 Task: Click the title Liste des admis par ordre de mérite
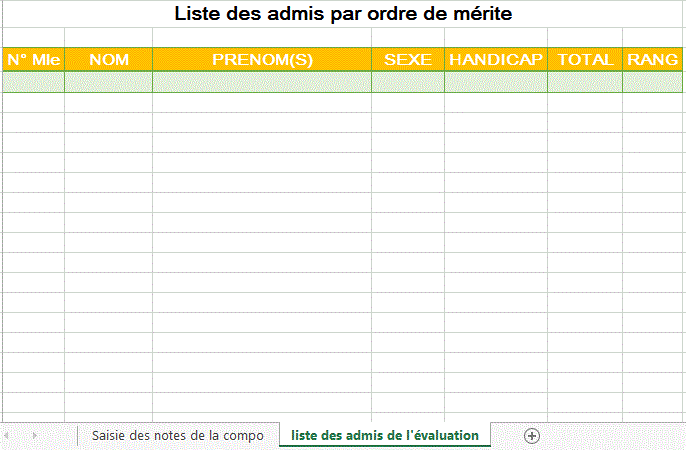click(x=343, y=14)
